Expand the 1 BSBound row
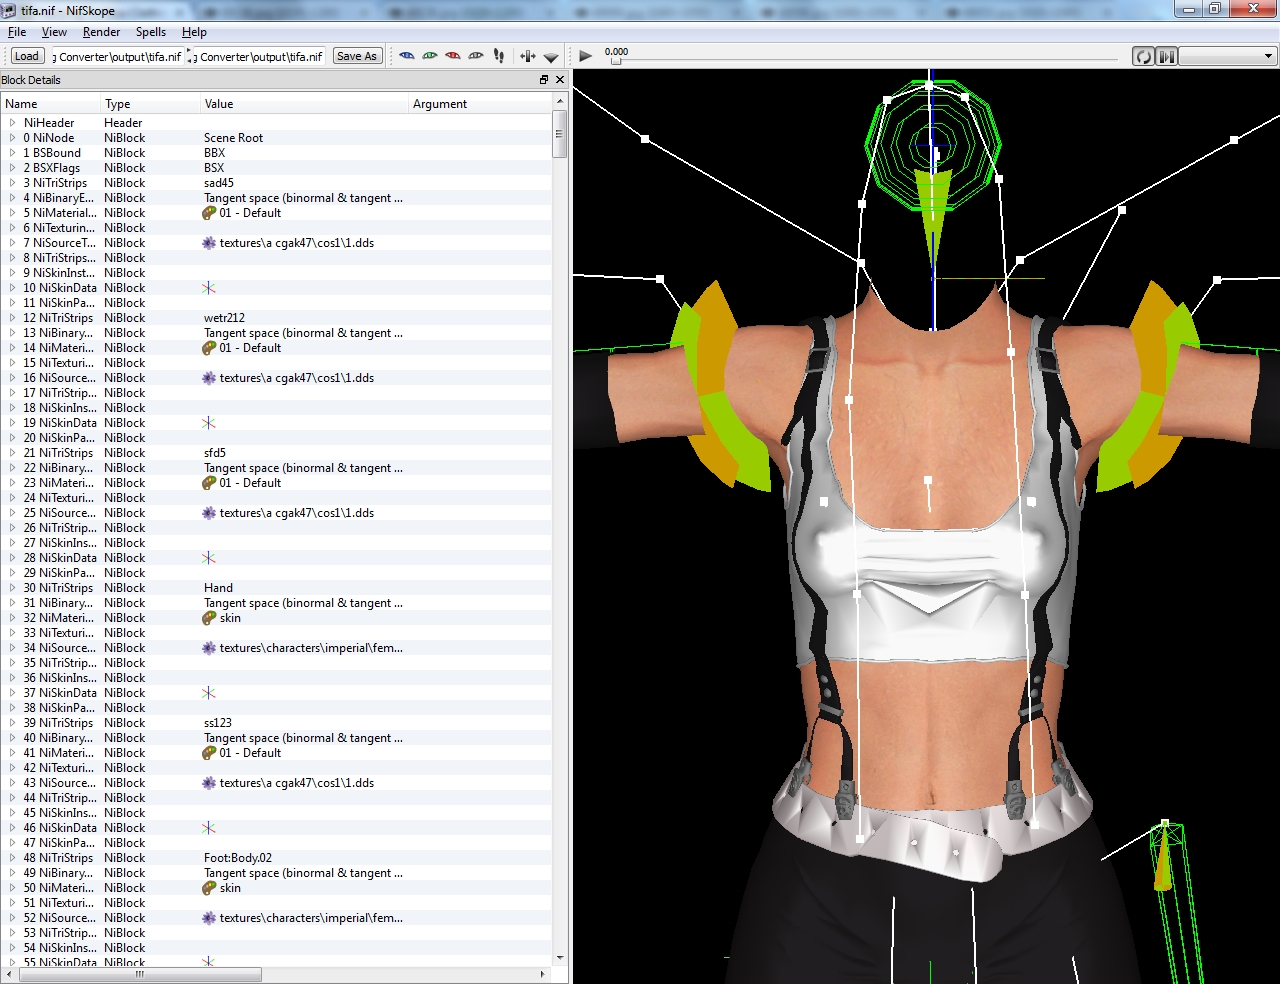Image resolution: width=1280 pixels, height=984 pixels. (12, 153)
